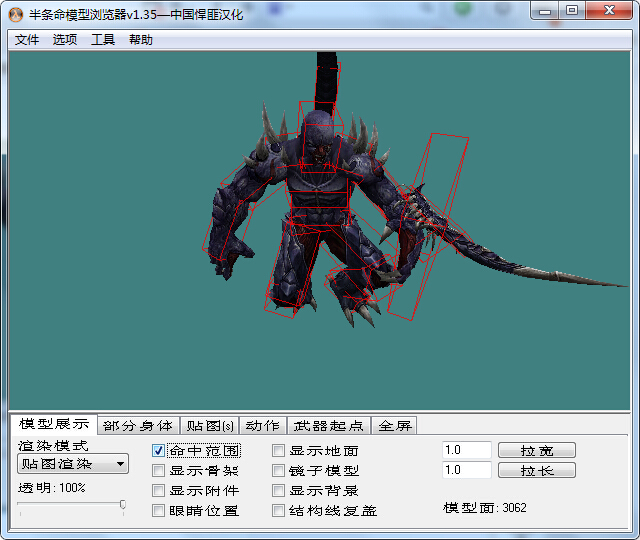The width and height of the screenshot is (640, 540).
Task: Switch to the 模型展示 tab
Action: [54, 424]
